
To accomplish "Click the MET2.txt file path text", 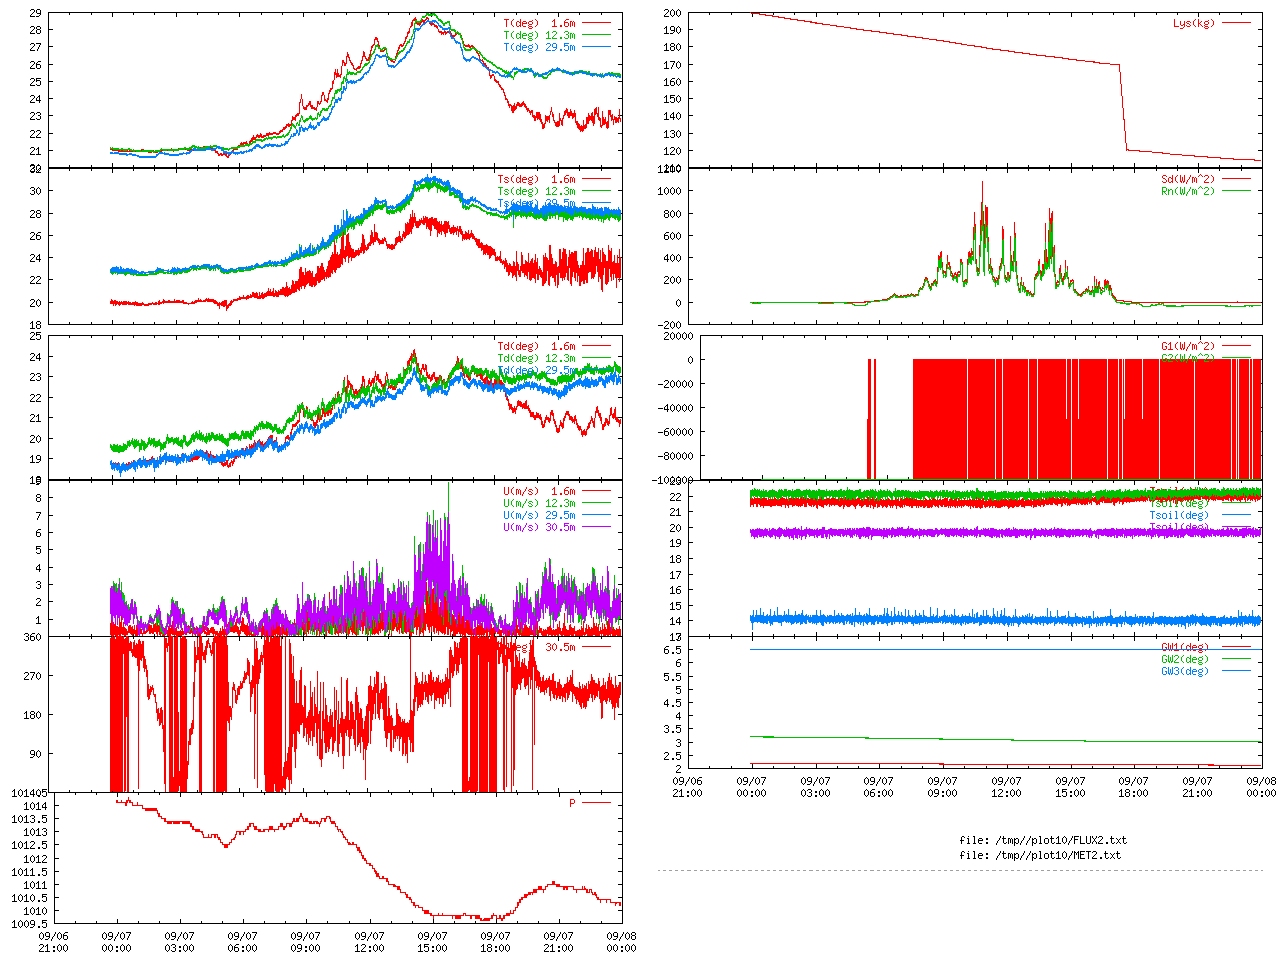I will (x=1040, y=855).
